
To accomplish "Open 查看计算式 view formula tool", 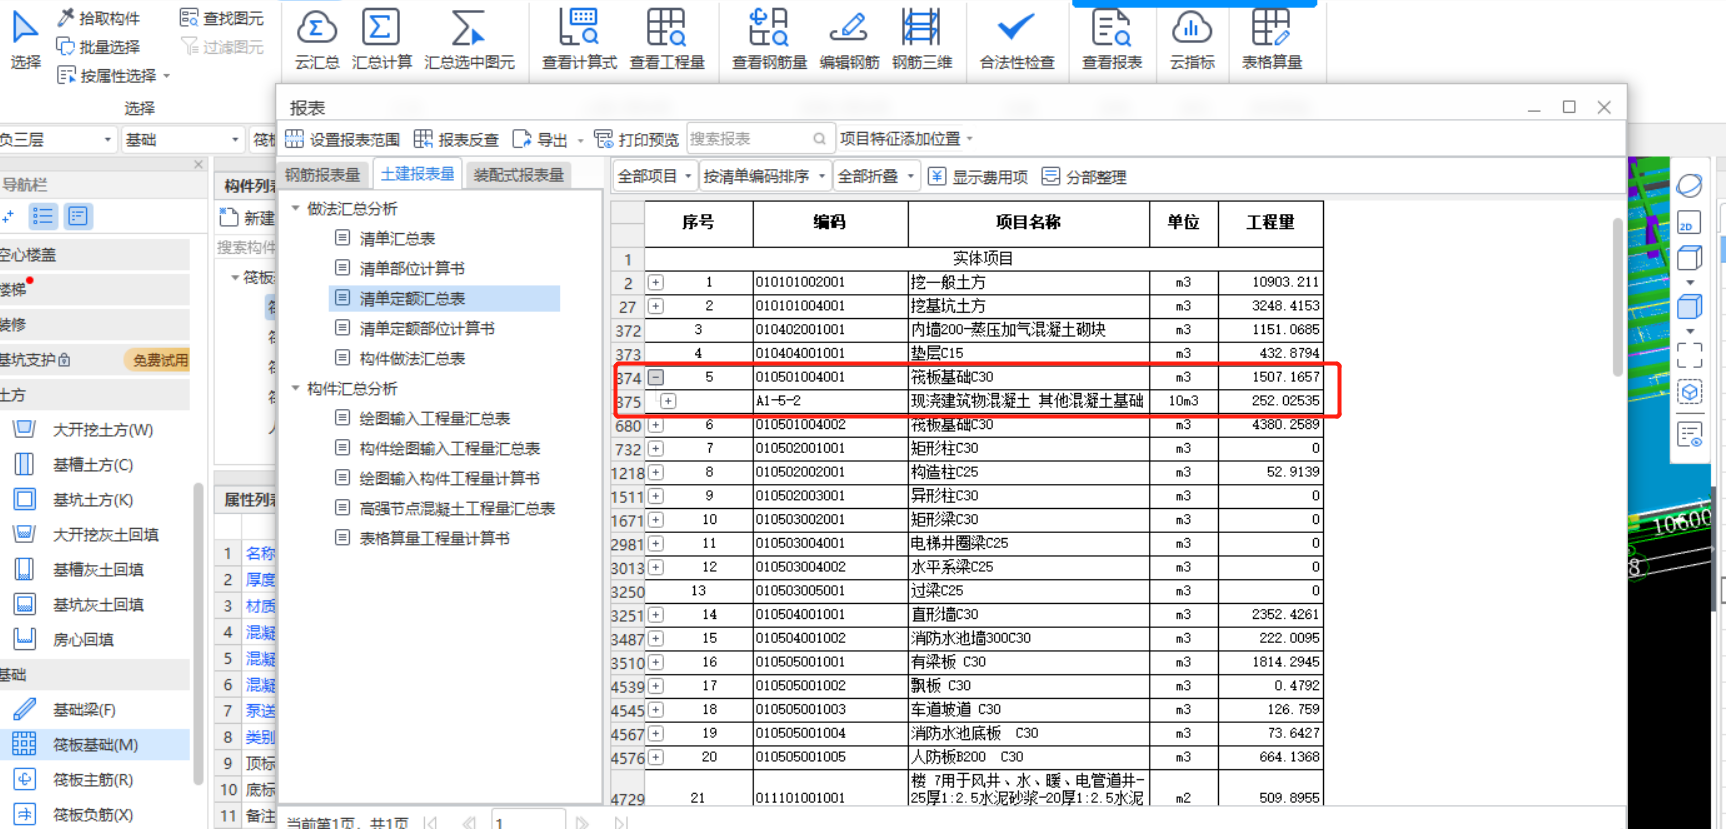I will [x=579, y=40].
